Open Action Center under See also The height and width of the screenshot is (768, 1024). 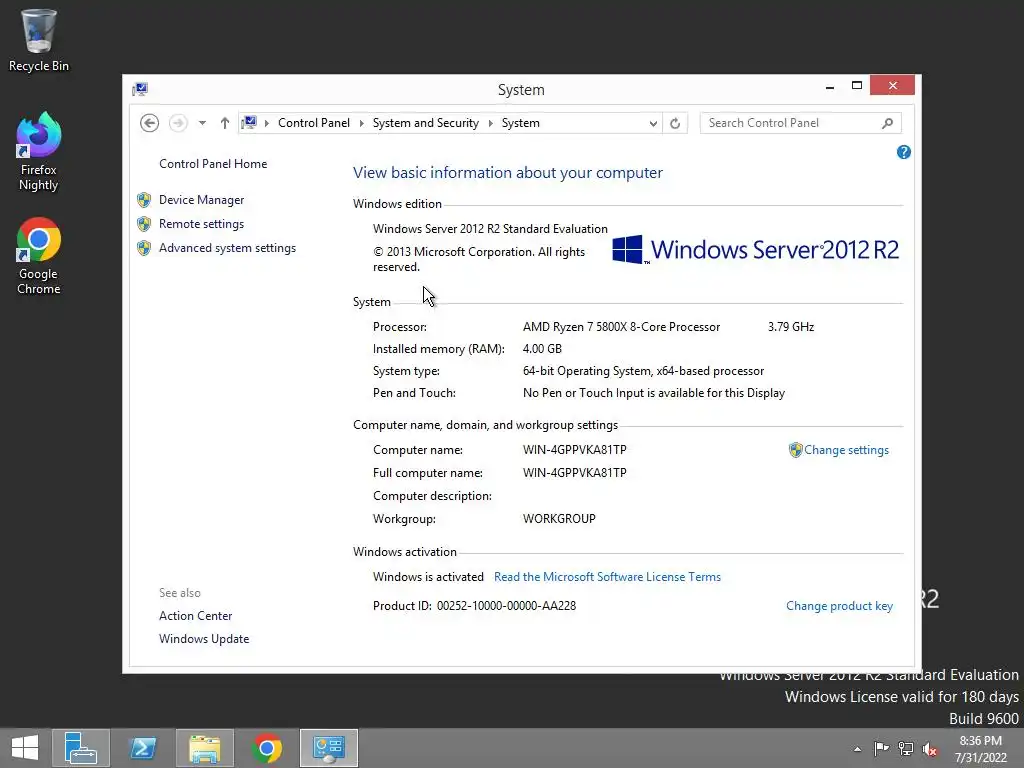(195, 616)
